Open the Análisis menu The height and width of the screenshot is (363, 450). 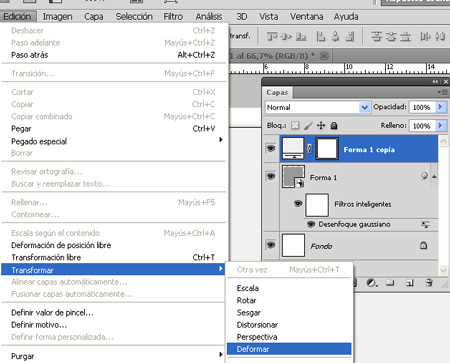pos(209,17)
